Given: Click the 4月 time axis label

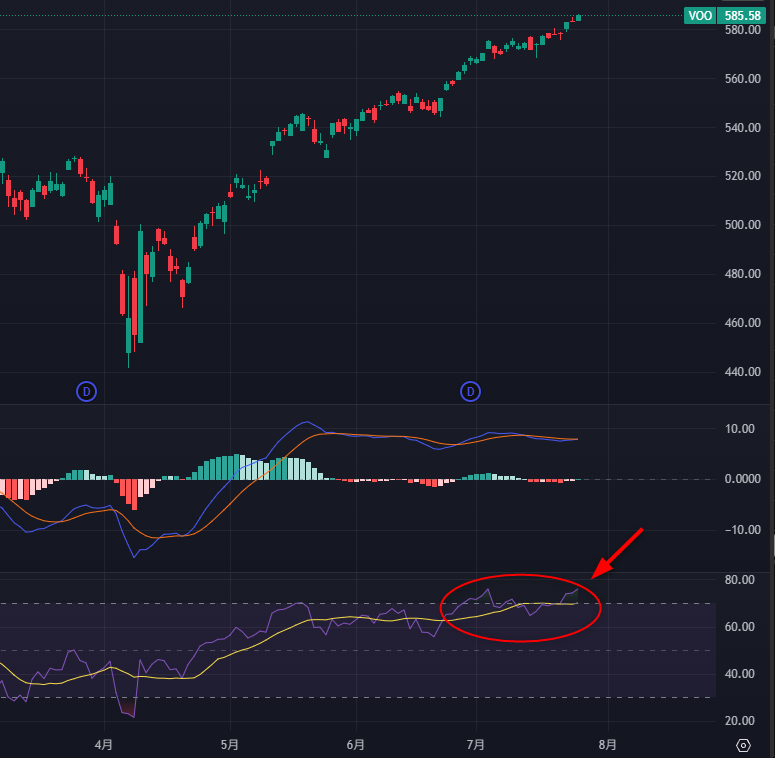Looking at the screenshot, I should (x=103, y=745).
